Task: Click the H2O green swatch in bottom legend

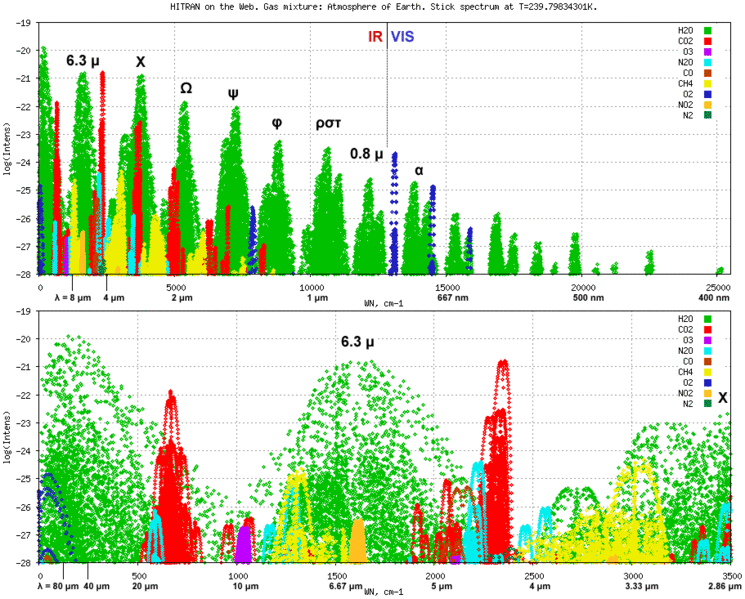Action: coord(707,319)
